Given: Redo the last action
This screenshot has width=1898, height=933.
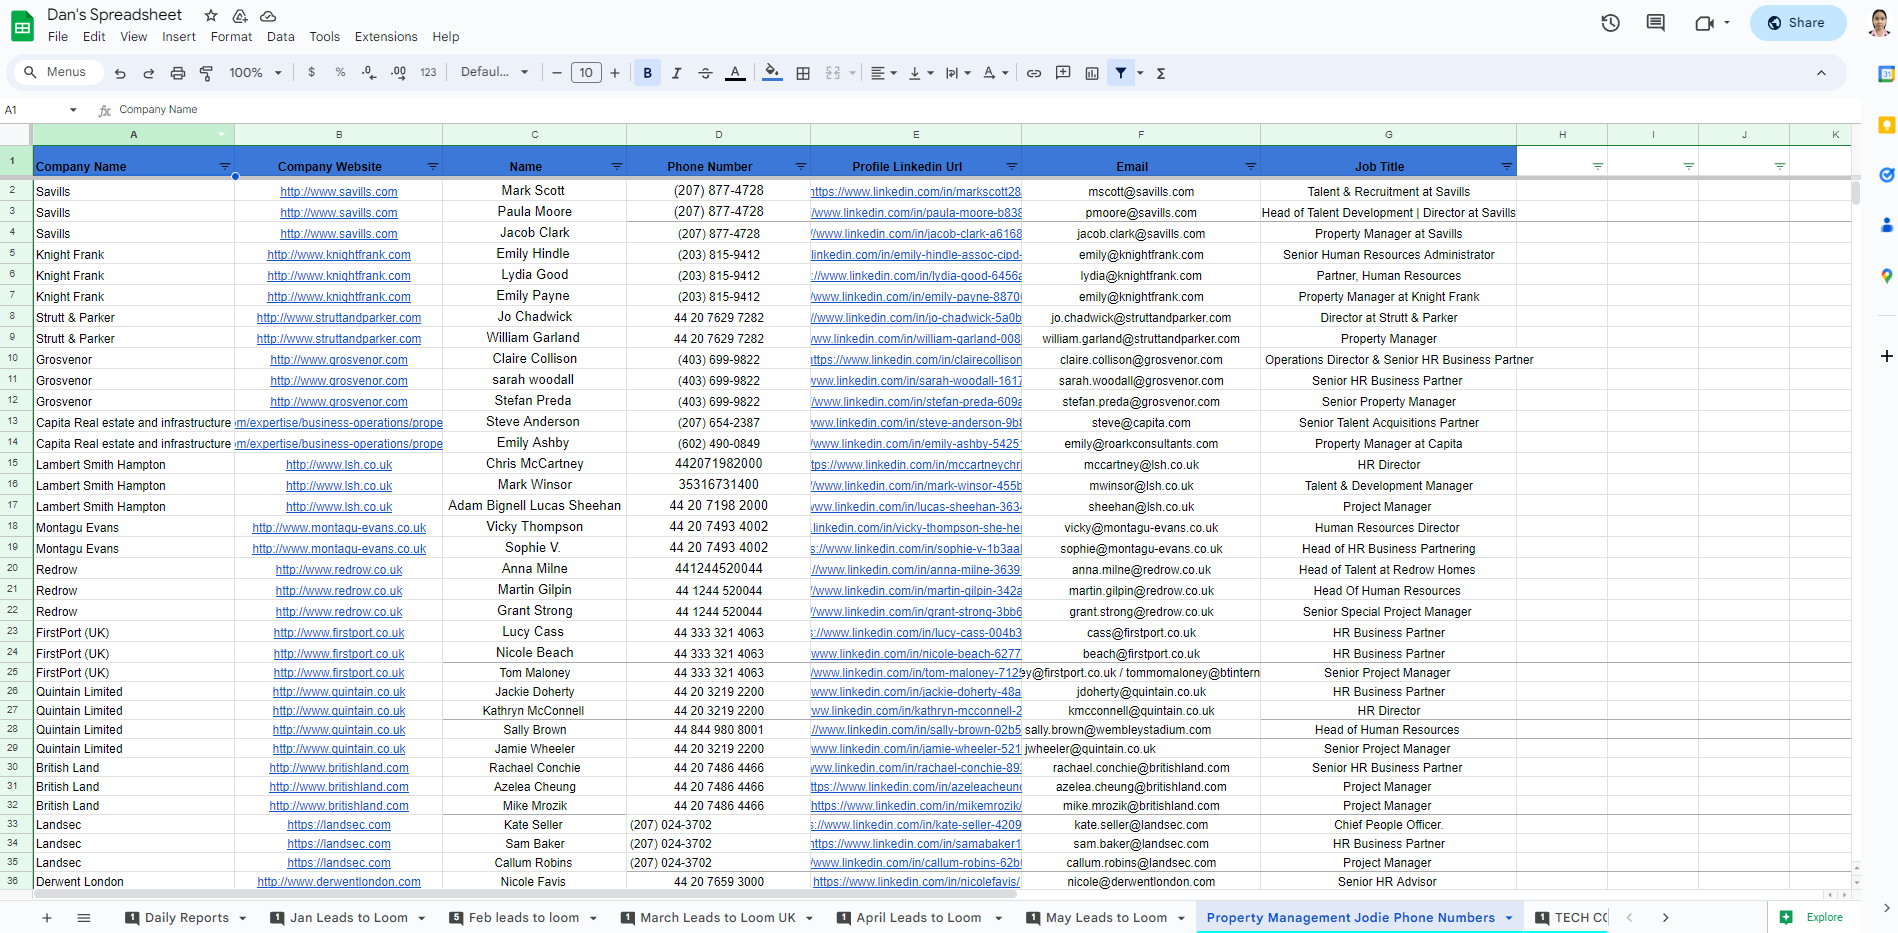Looking at the screenshot, I should click(149, 73).
